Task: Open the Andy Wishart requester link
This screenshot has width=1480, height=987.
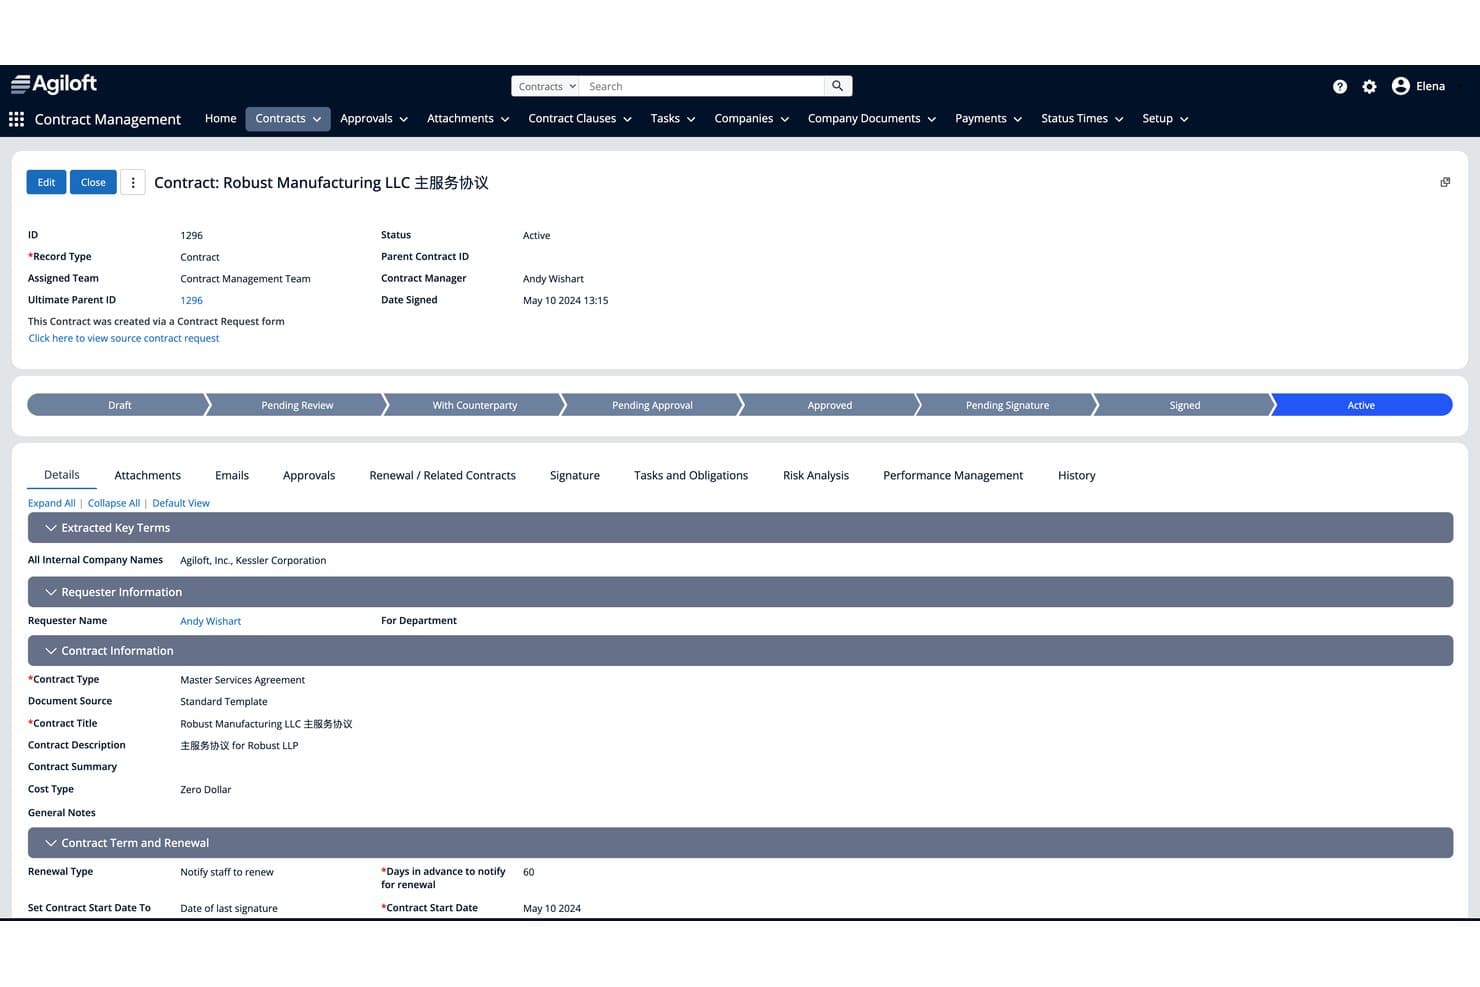Action: coord(211,622)
